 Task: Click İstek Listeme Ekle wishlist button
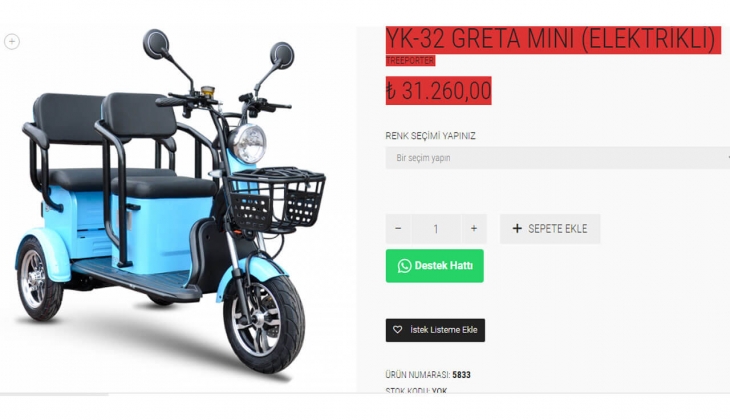[x=435, y=330]
